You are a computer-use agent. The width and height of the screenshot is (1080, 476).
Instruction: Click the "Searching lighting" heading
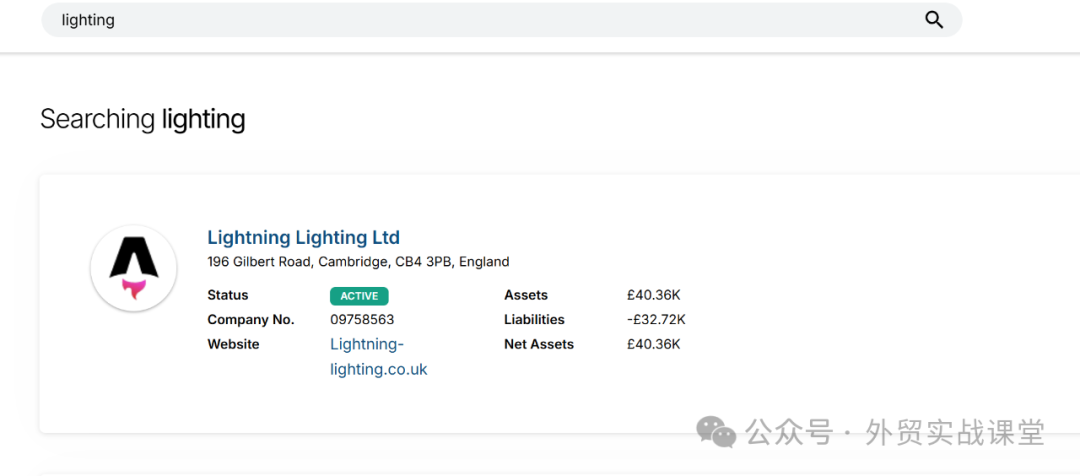point(142,120)
